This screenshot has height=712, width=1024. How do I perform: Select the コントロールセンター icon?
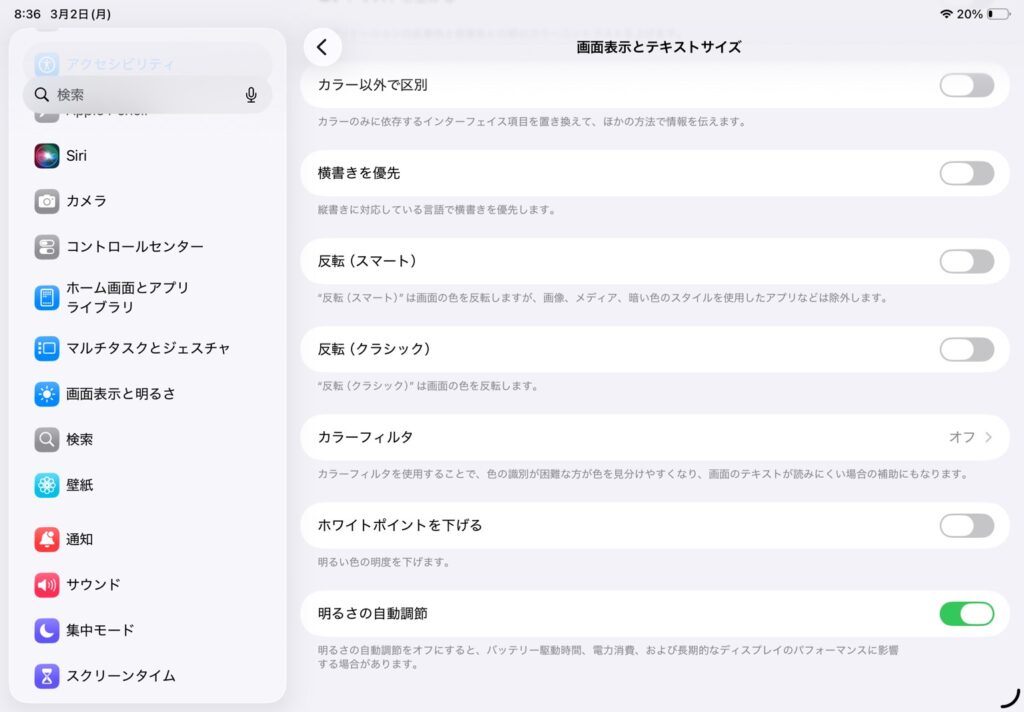47,247
